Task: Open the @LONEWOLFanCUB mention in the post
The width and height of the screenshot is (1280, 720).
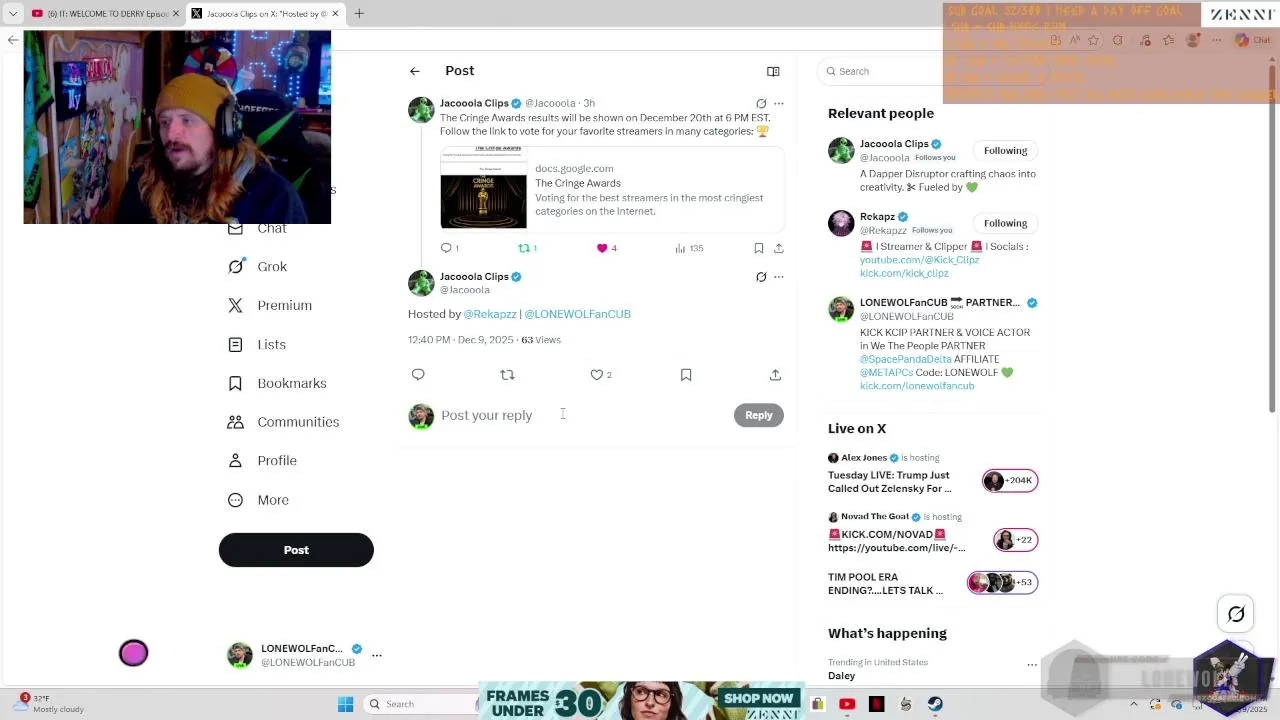Action: tap(577, 314)
